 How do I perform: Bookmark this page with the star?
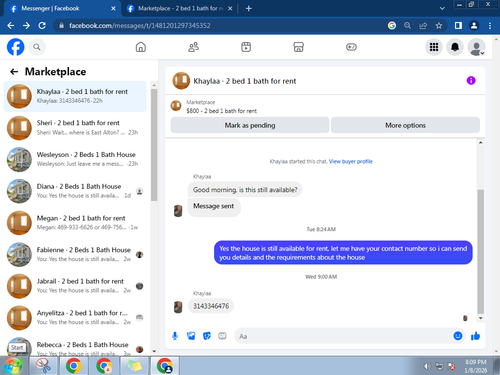pos(439,25)
